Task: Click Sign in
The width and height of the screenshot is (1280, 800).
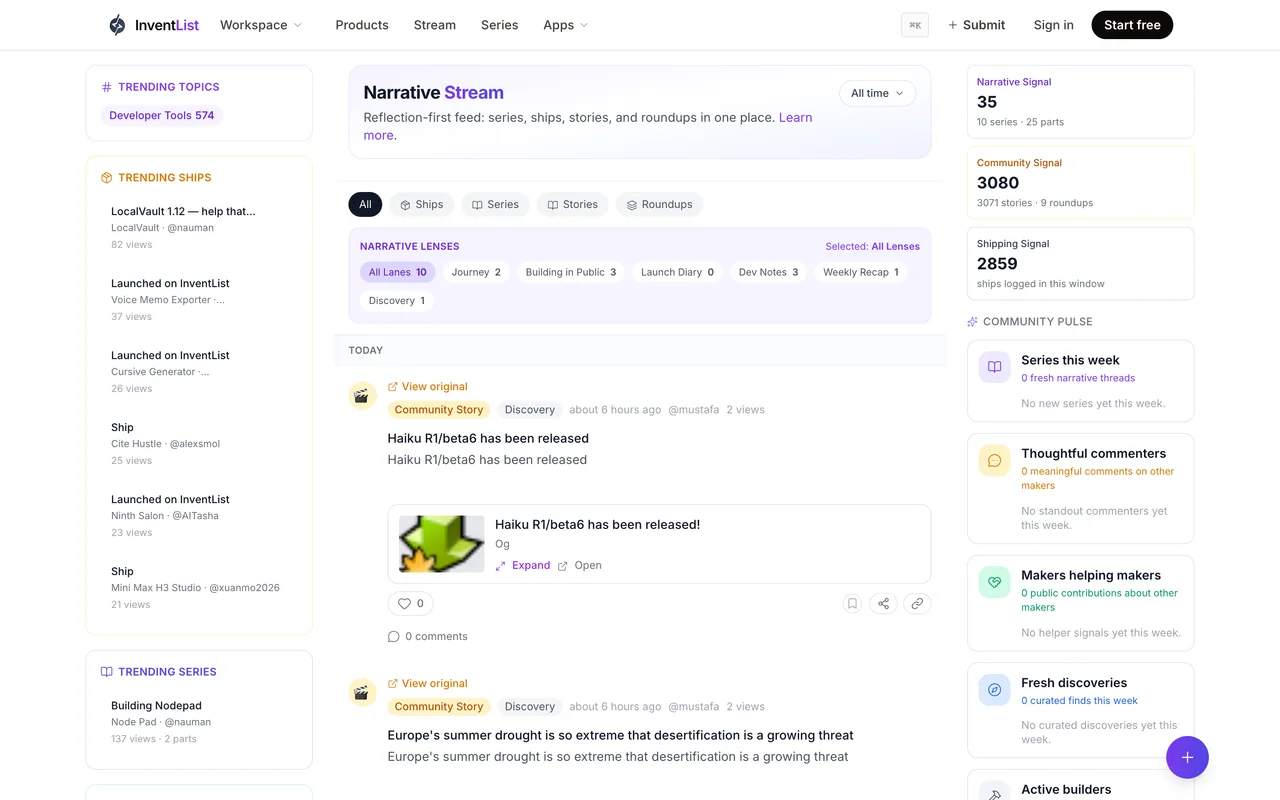Action: [x=1053, y=25]
